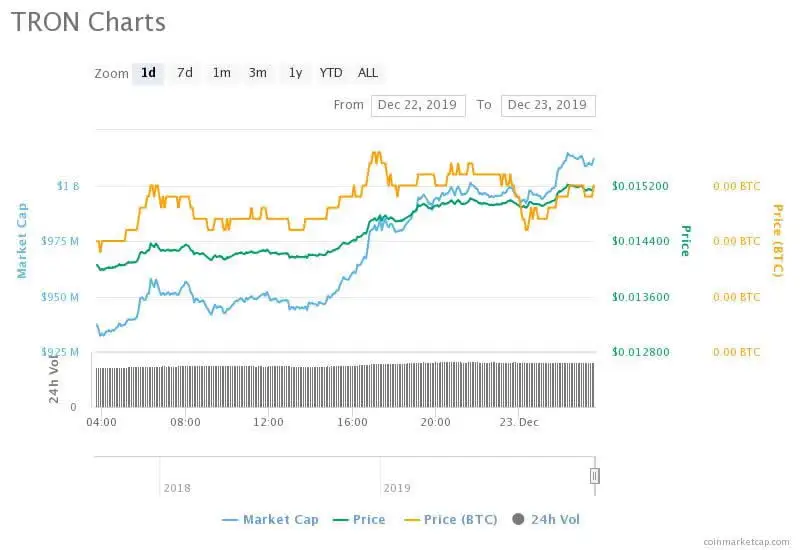Image resolution: width=800 pixels, height=550 pixels.
Task: Set chart zoom to 1m
Action: [x=221, y=73]
